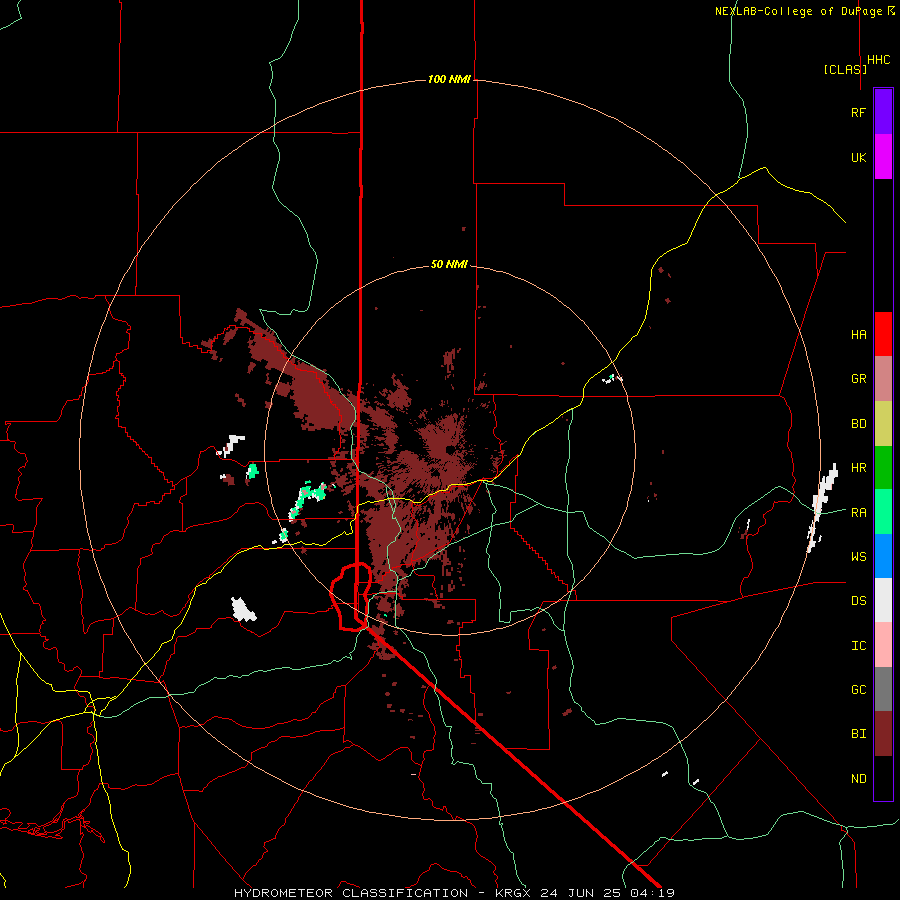
Task: Click the white dry snow band at the east edge
Action: click(823, 507)
